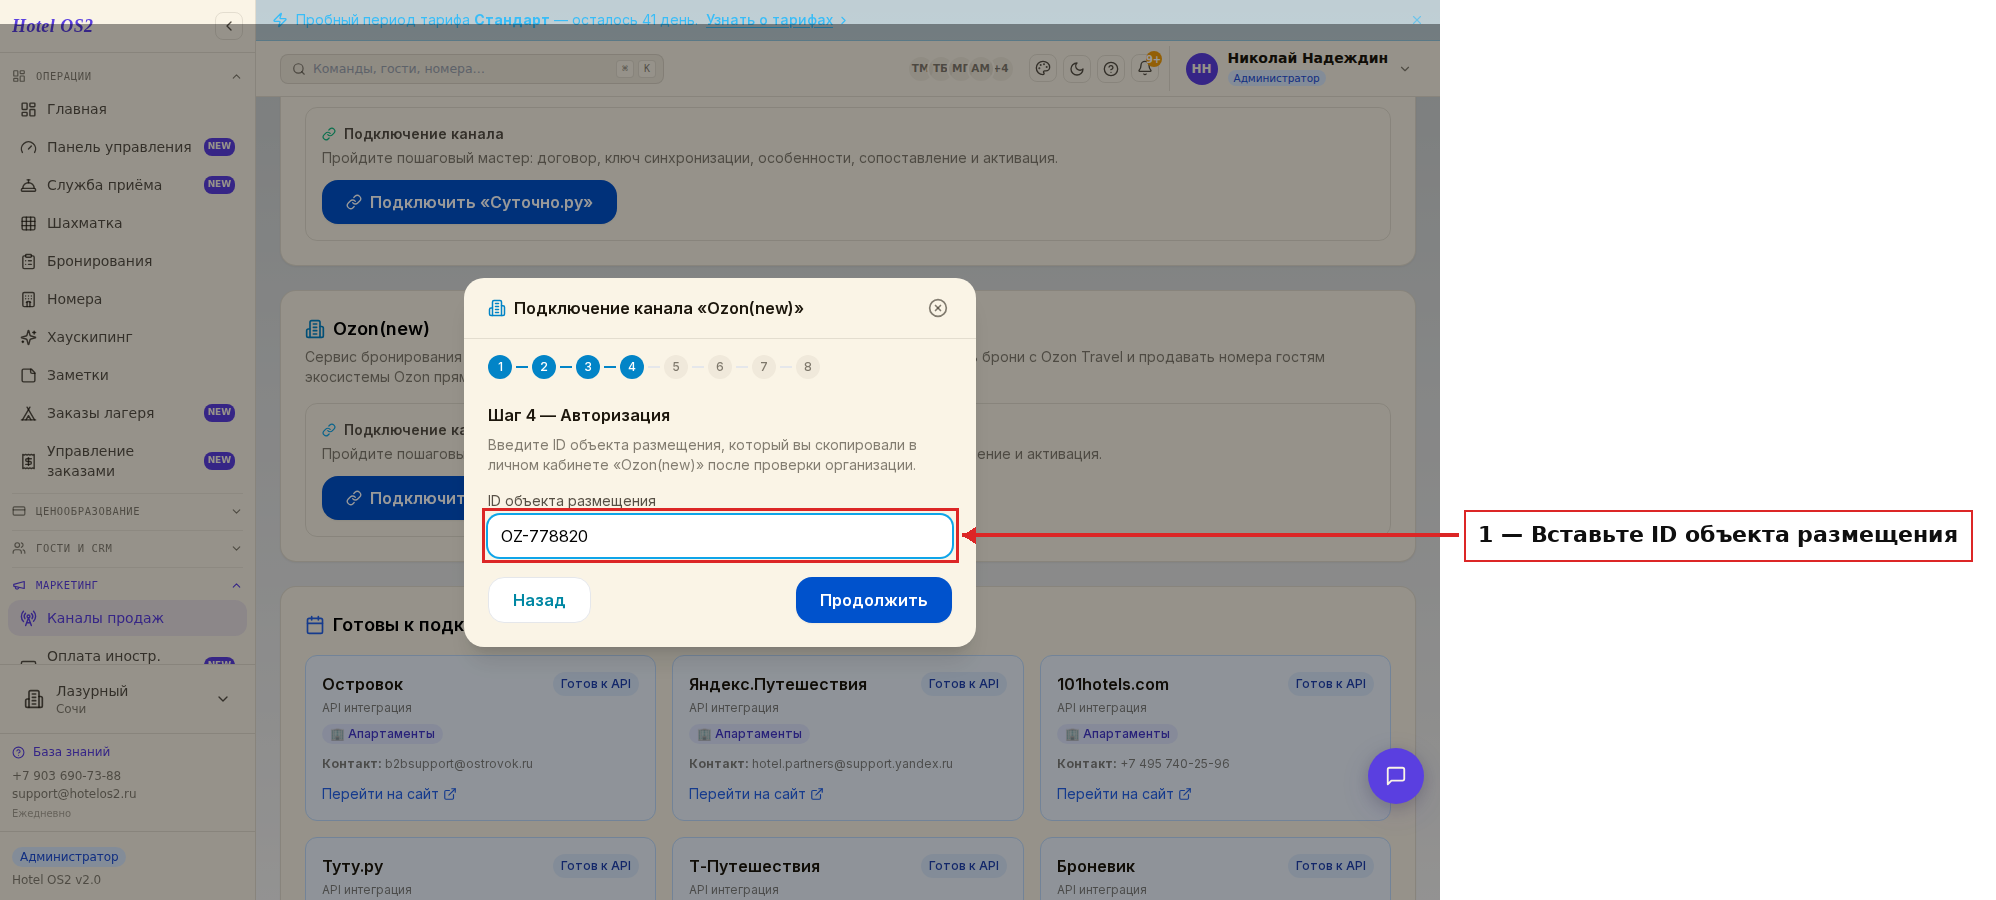Expand the ГОСТИ И CRM section

pyautogui.click(x=127, y=548)
